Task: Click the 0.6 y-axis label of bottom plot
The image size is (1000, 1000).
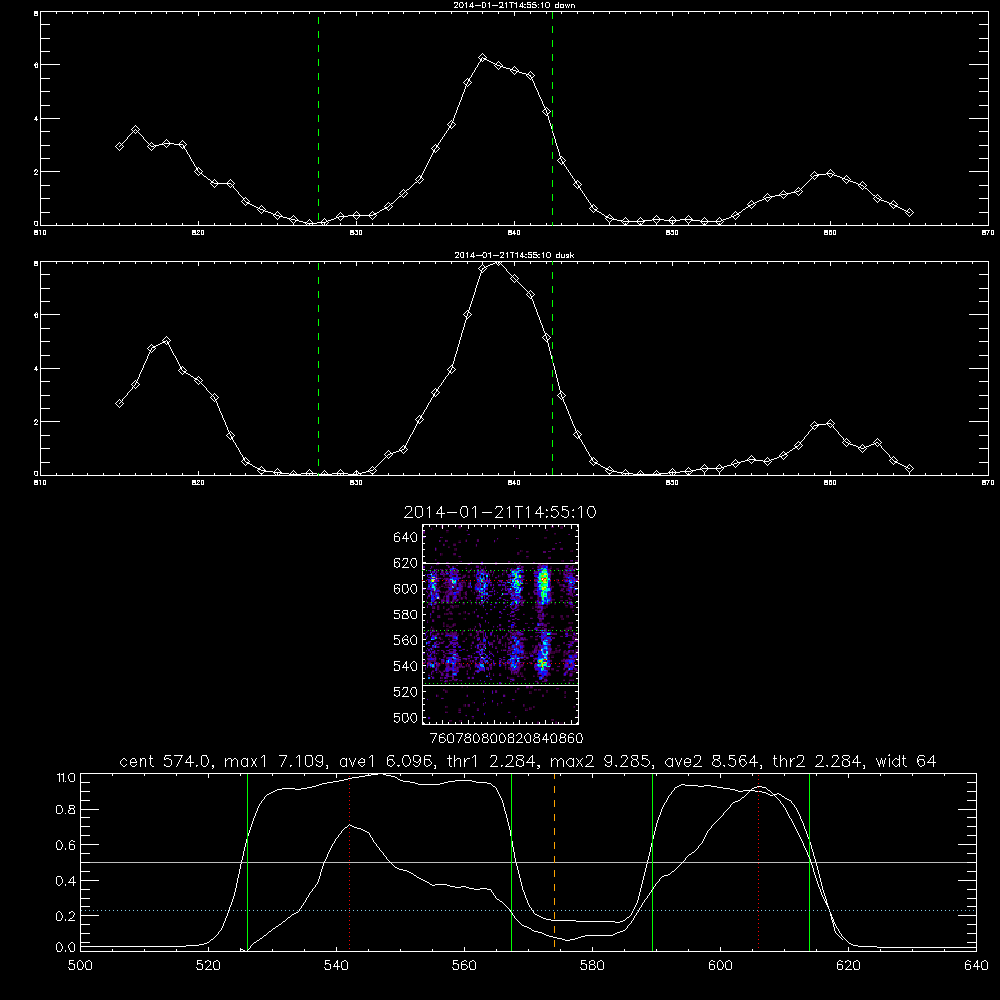Action: click(x=66, y=845)
